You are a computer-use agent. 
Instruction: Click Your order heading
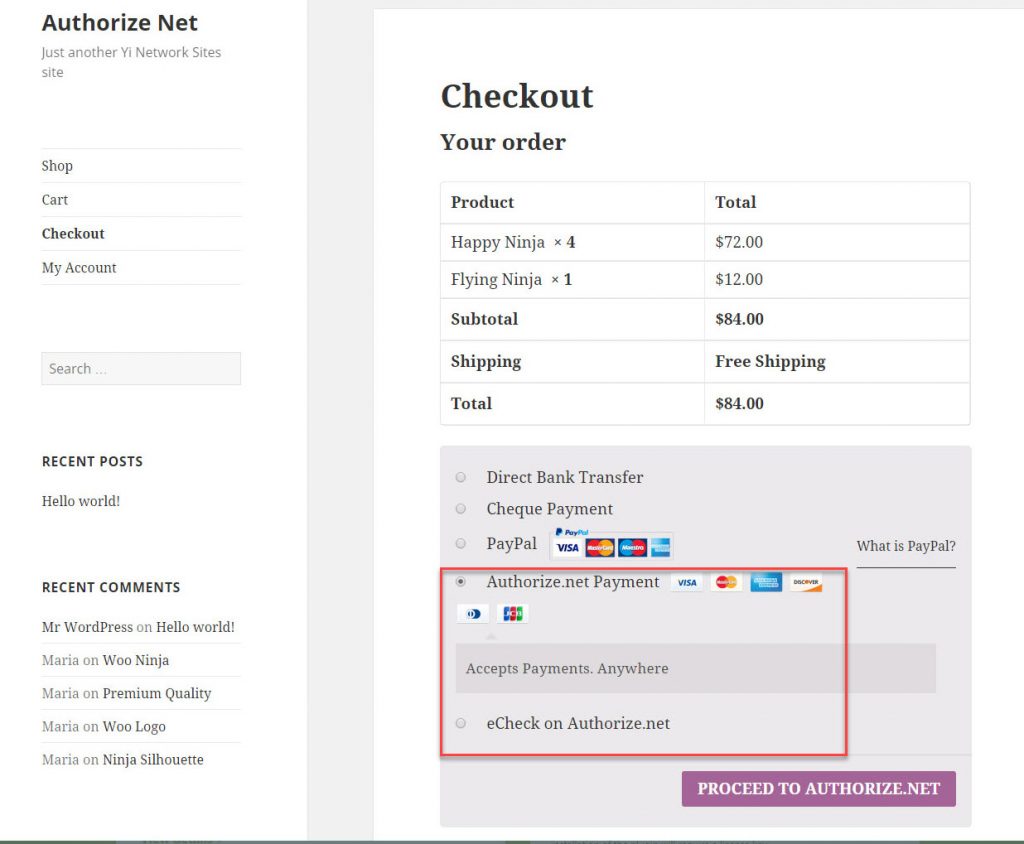pos(503,142)
